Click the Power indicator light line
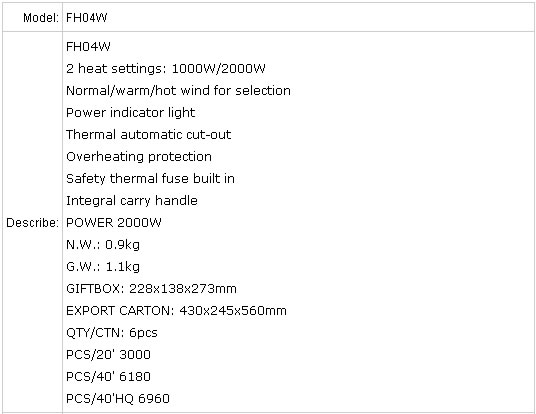The image size is (536, 414). (x=130, y=113)
